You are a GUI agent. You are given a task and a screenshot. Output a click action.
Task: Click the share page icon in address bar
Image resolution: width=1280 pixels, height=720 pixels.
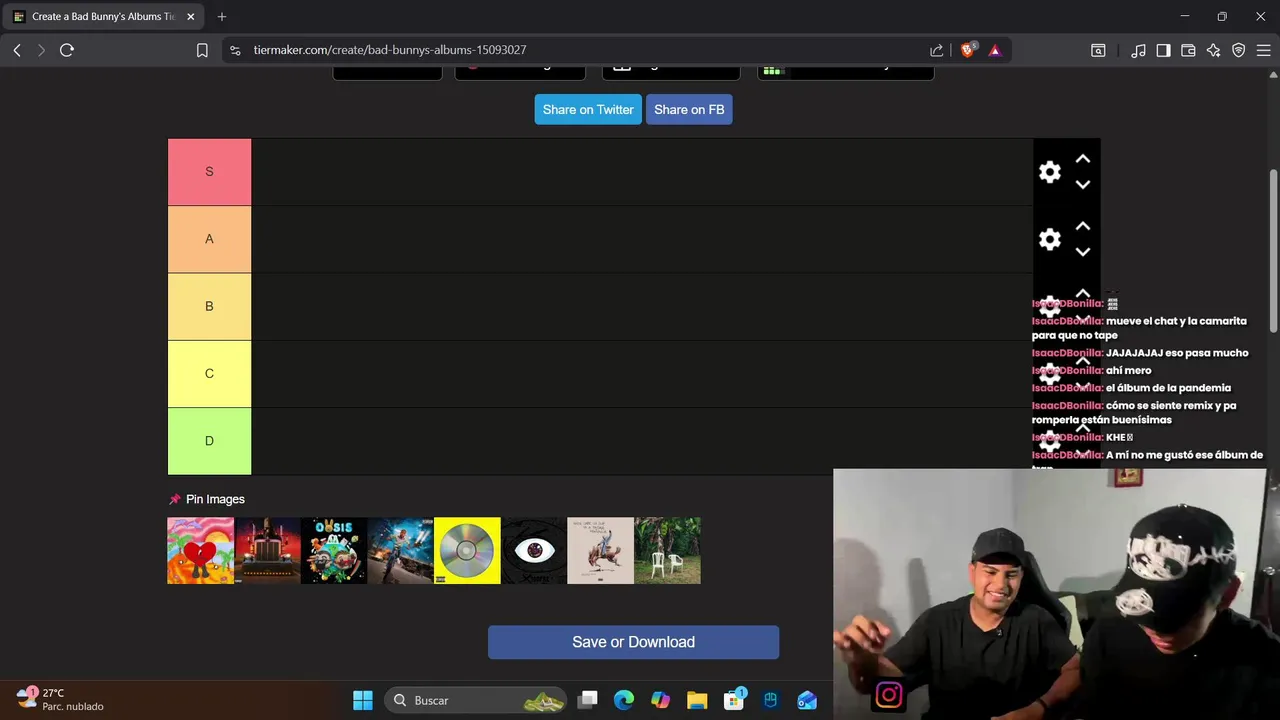coord(936,50)
